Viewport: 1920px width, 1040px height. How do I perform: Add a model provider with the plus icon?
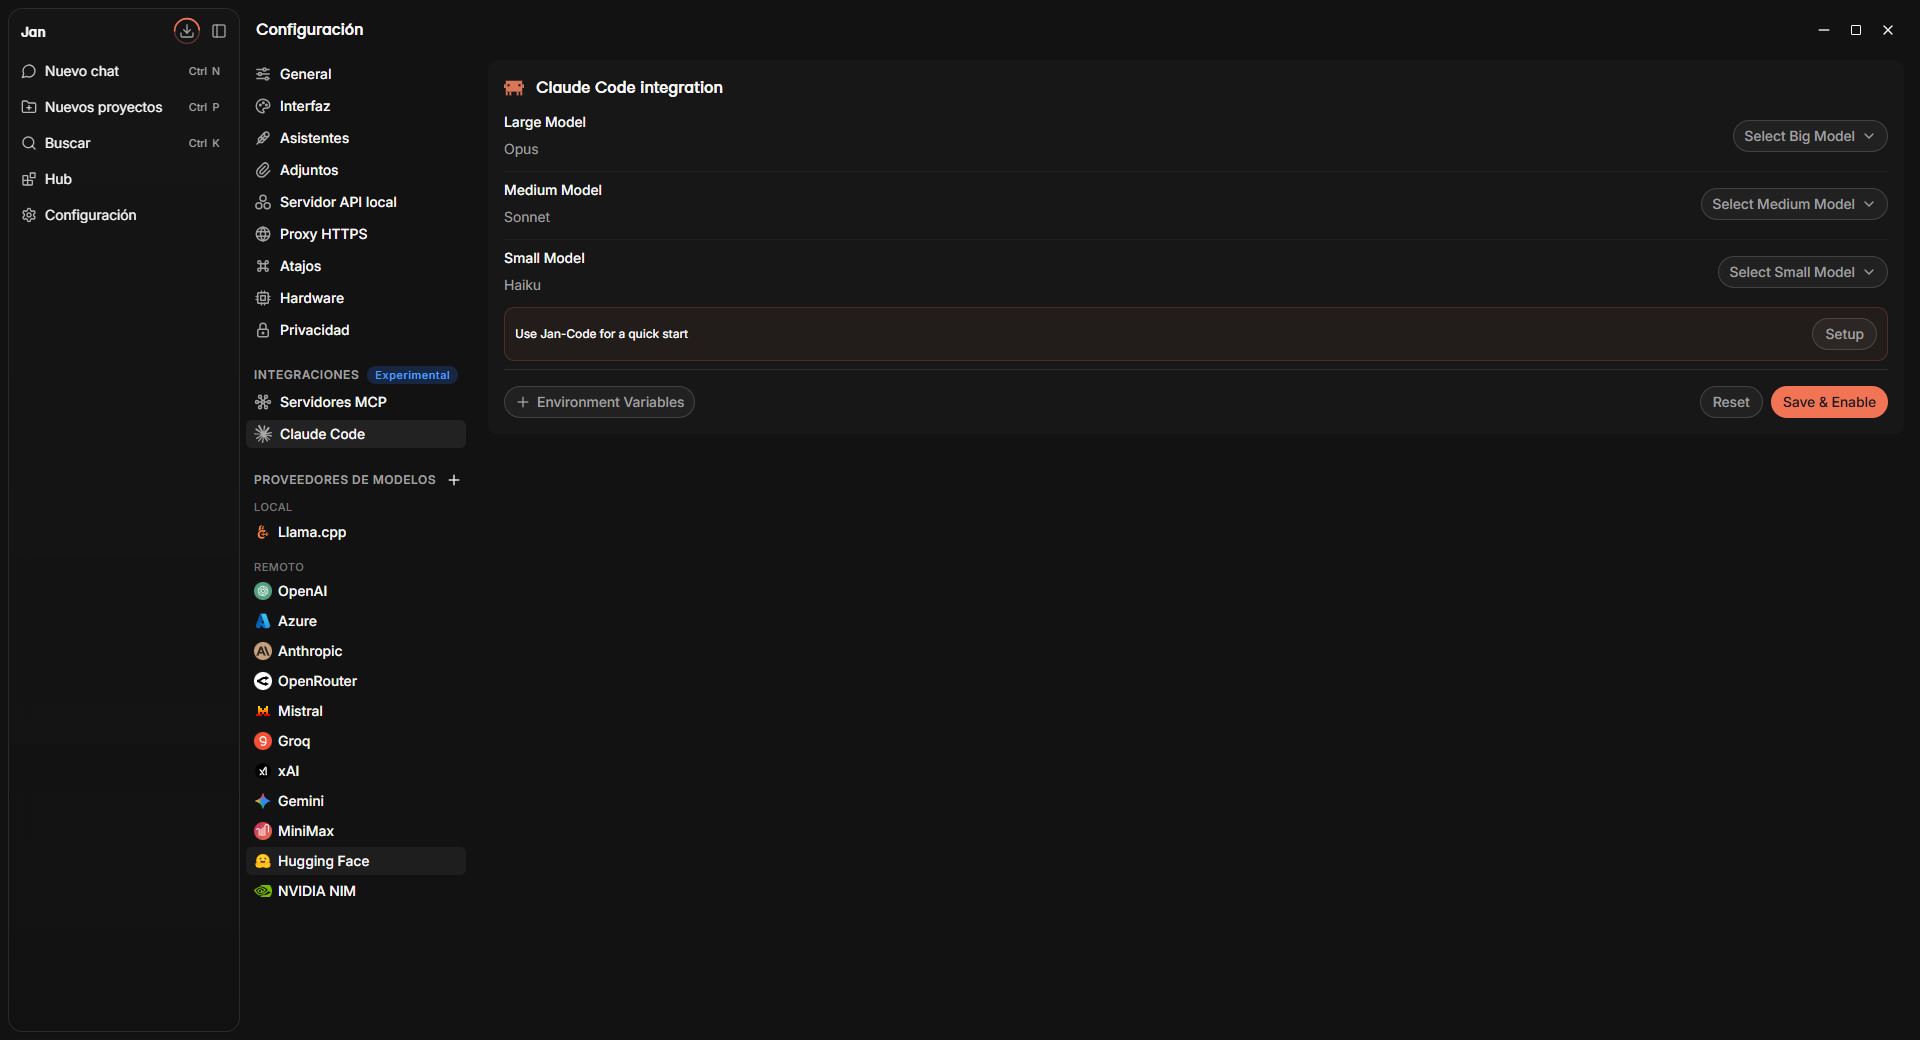tap(454, 480)
